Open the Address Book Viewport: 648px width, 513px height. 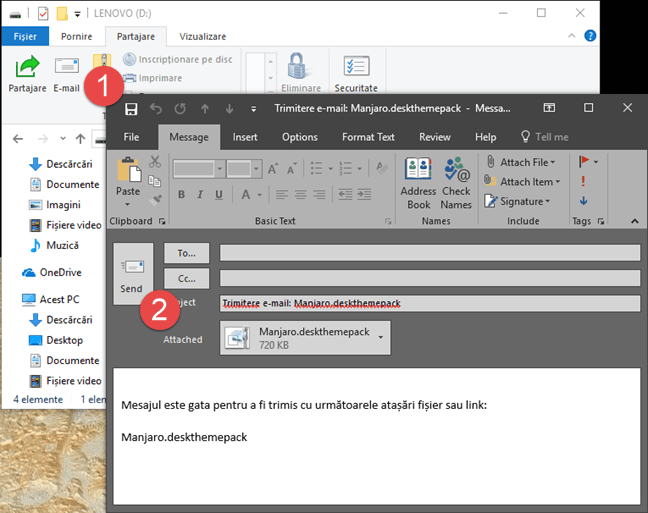418,183
